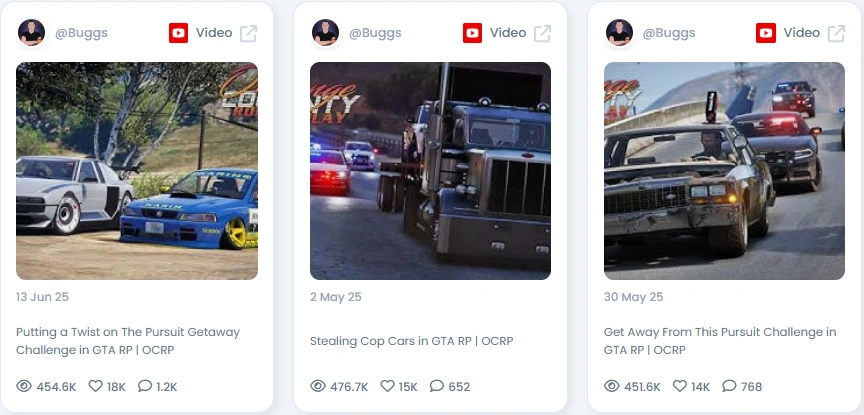Open thumbnail of old car chased by police
The height and width of the screenshot is (415, 864).
(x=724, y=171)
